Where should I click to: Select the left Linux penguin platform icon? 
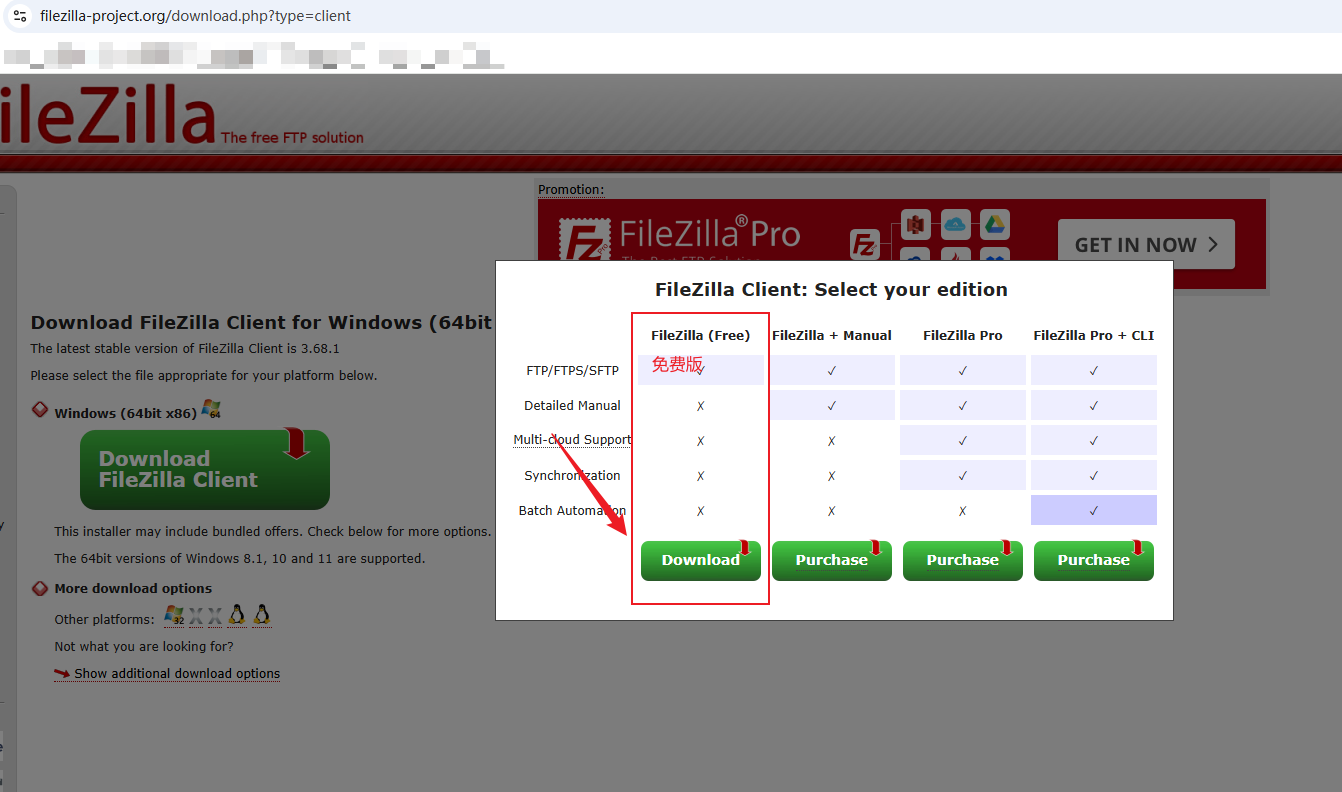coord(237,615)
